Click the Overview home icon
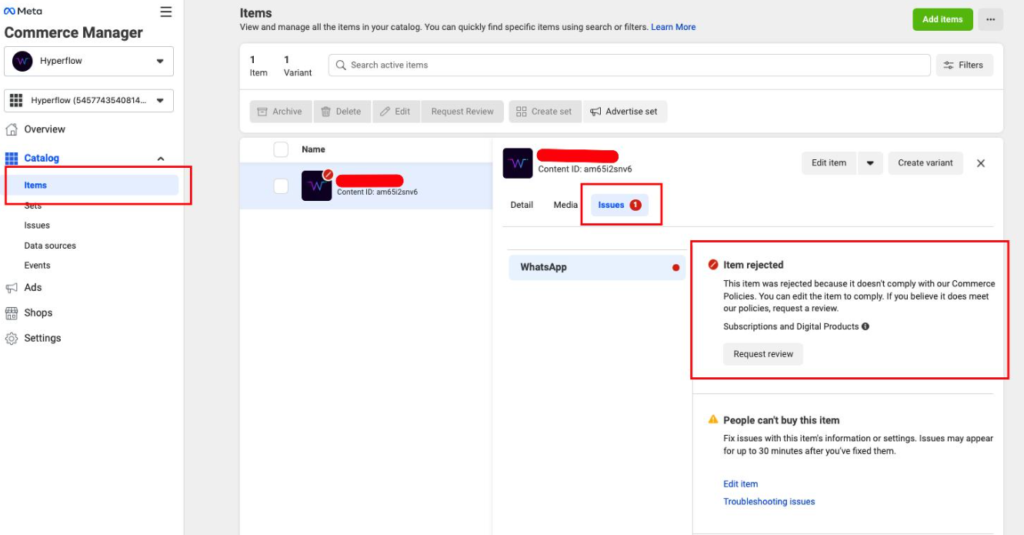 [x=11, y=129]
